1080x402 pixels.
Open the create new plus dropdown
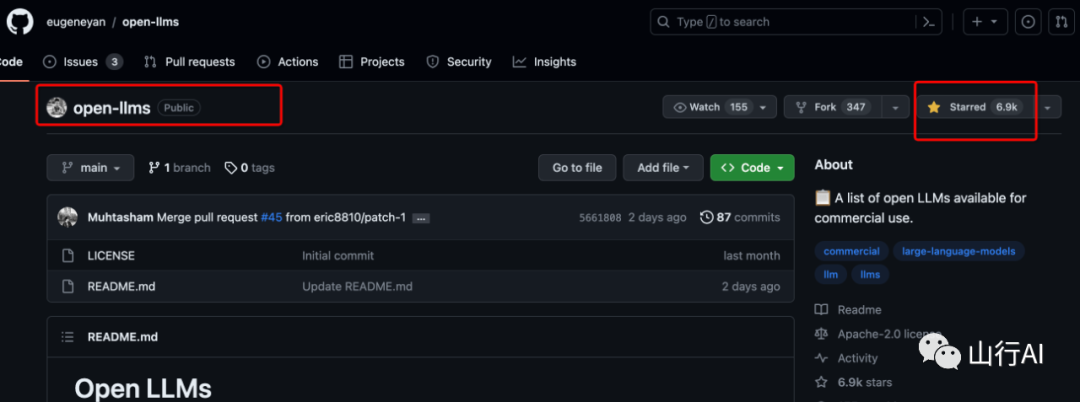[984, 22]
